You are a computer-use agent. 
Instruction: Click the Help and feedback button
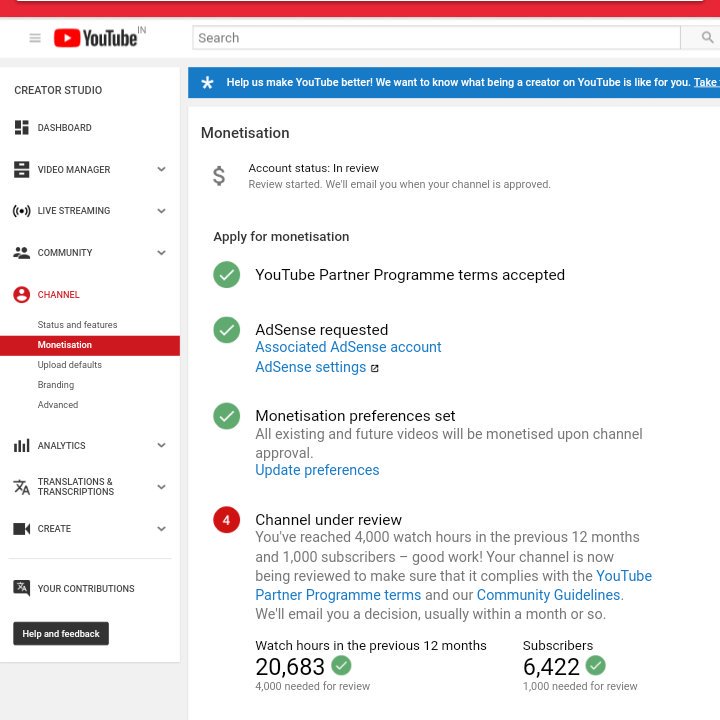click(61, 634)
